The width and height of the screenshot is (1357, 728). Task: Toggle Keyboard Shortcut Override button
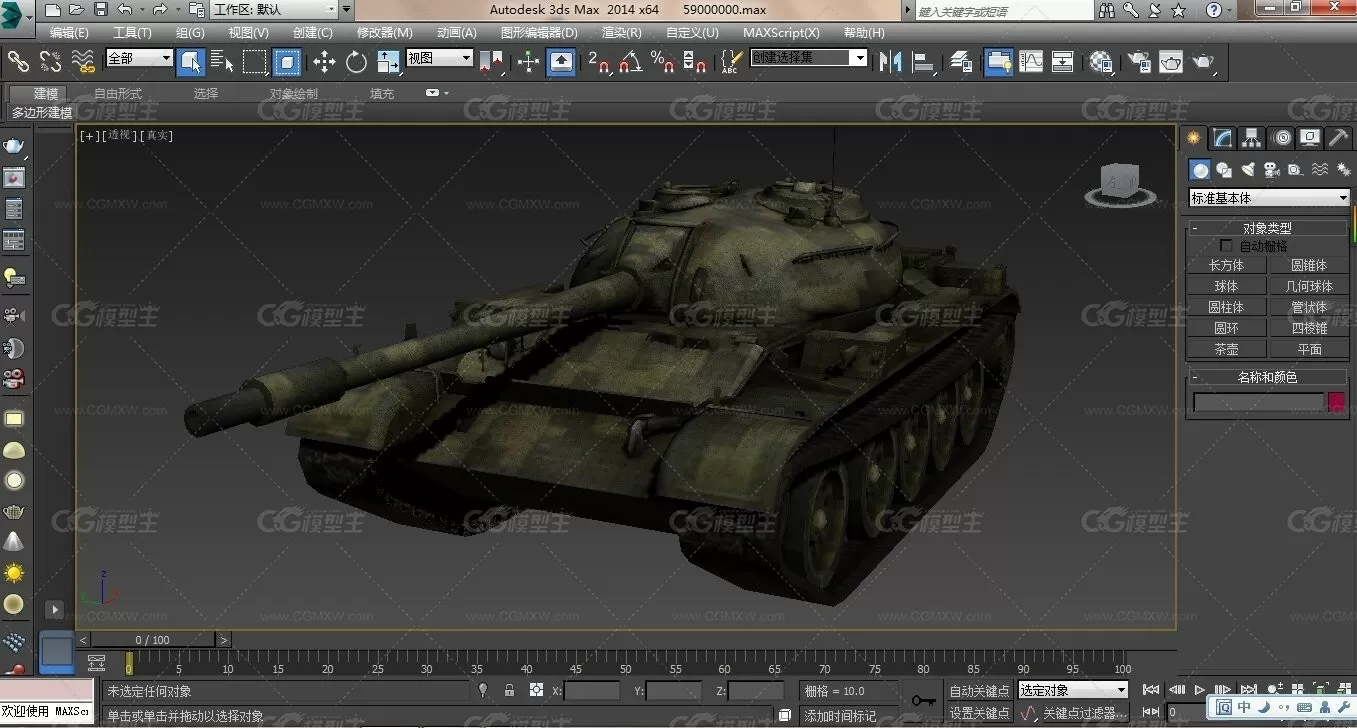click(561, 62)
